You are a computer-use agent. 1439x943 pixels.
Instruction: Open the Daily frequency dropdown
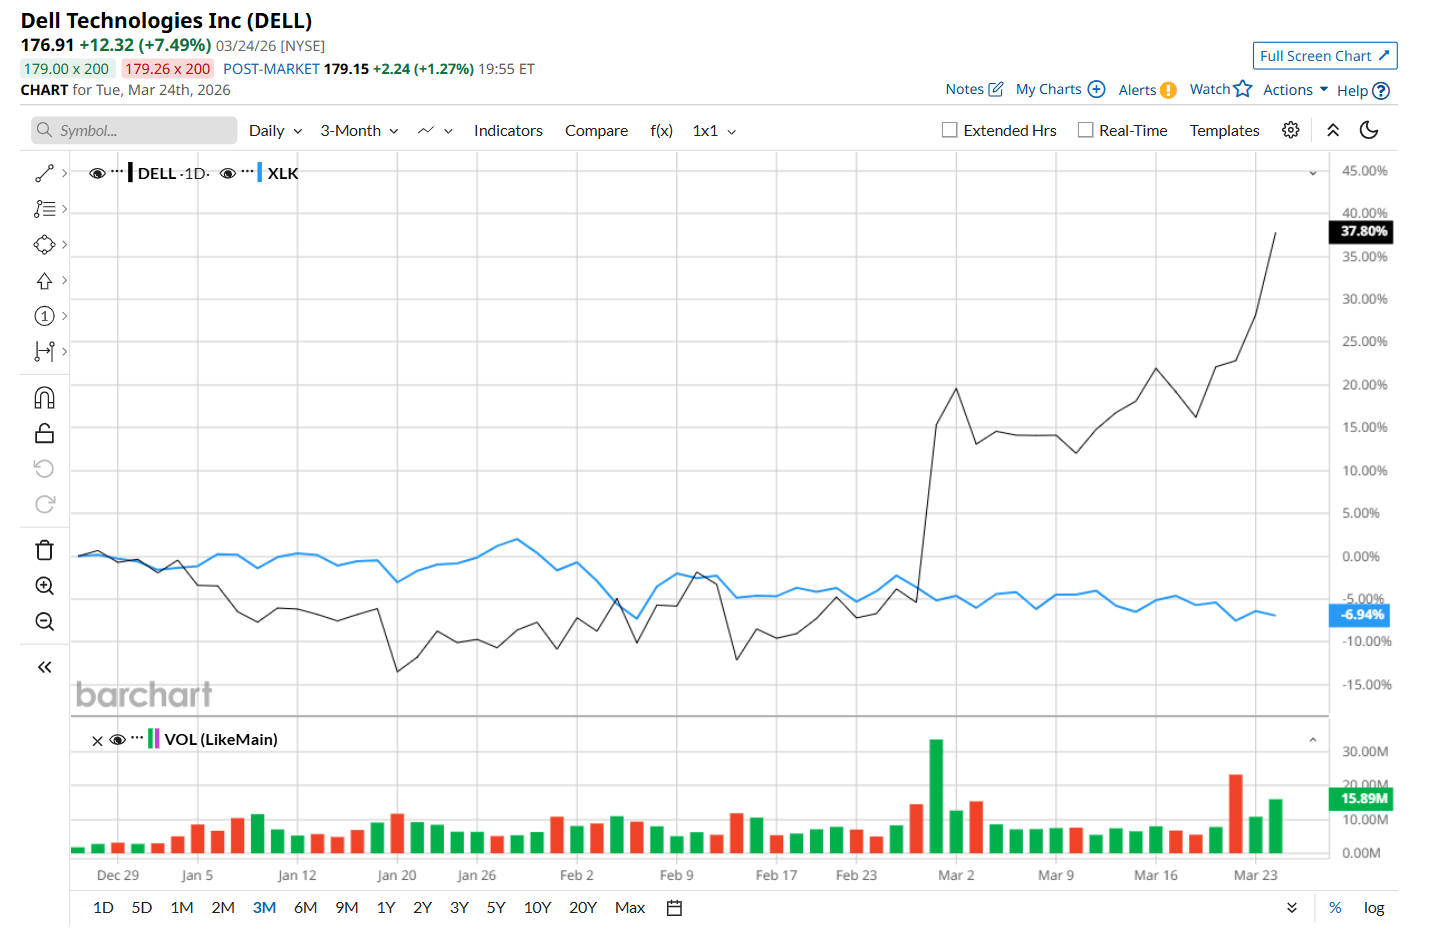click(275, 131)
